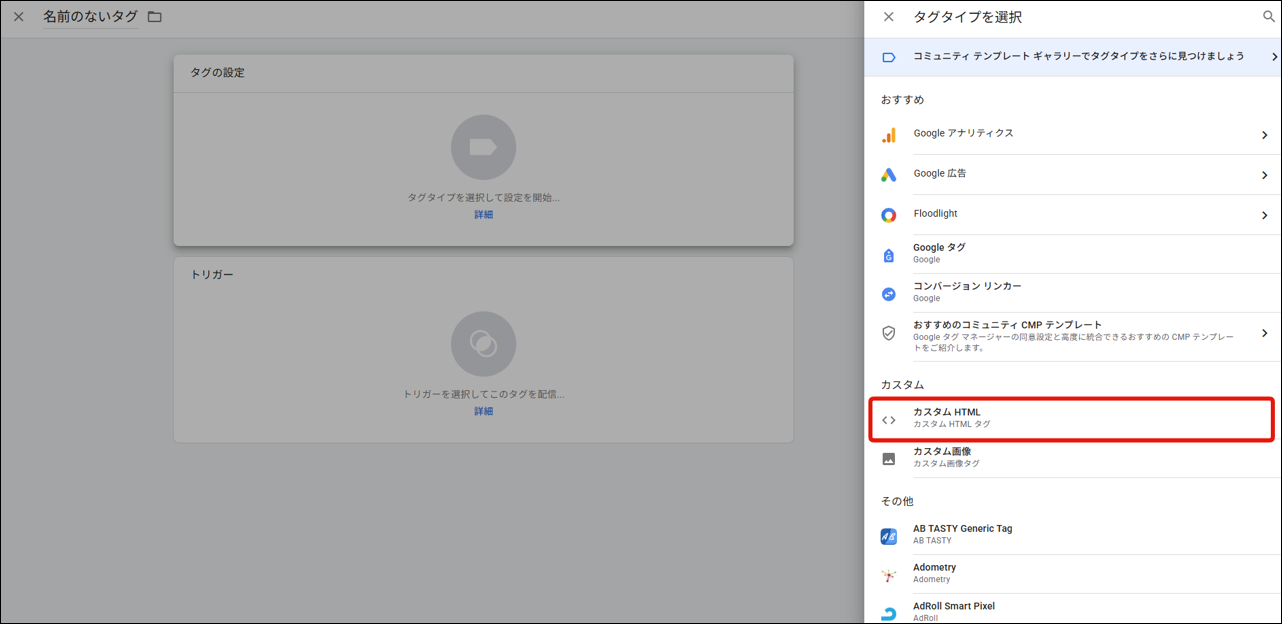The image size is (1282, 624).
Task: Click the Floodlight circular icon
Action: 888,215
